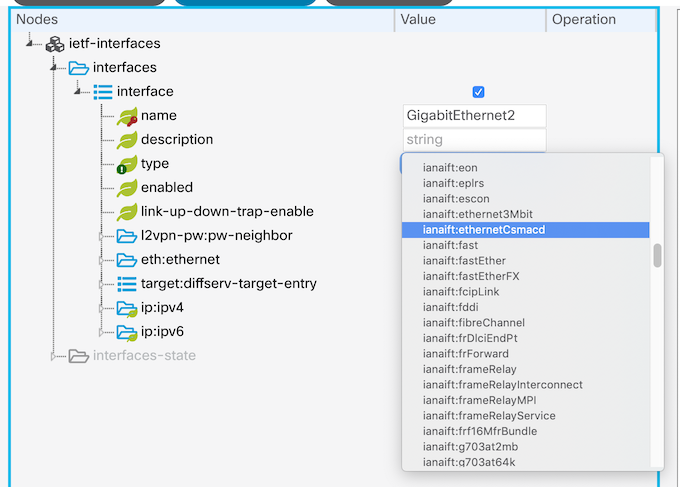Select the link-up-down-trap-enable row label
680x487 pixels.
coord(227,212)
